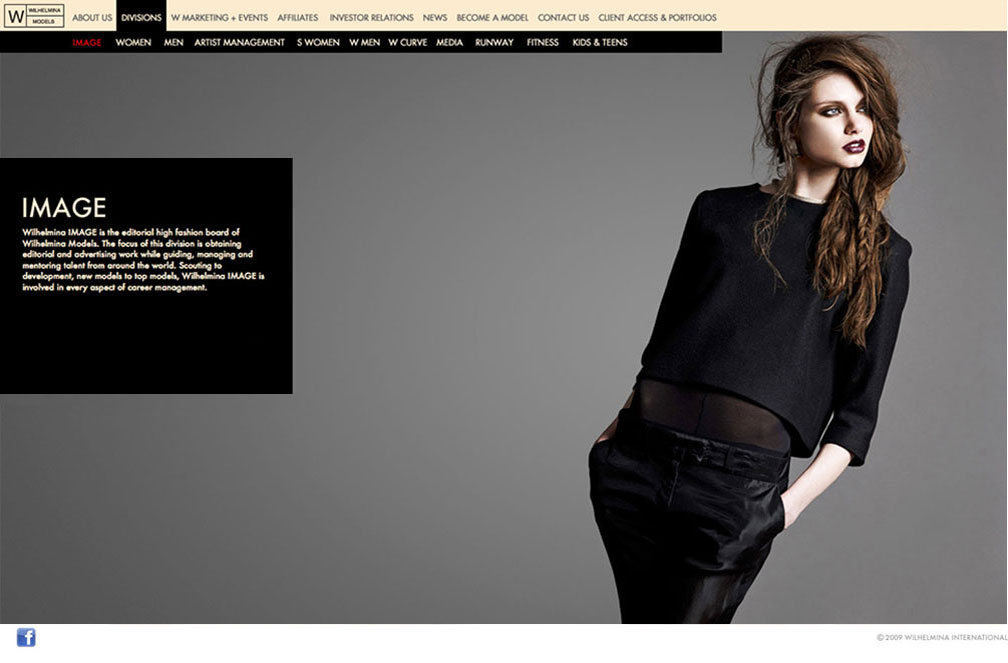Open the News page
The width and height of the screenshot is (1008, 663).
click(435, 17)
